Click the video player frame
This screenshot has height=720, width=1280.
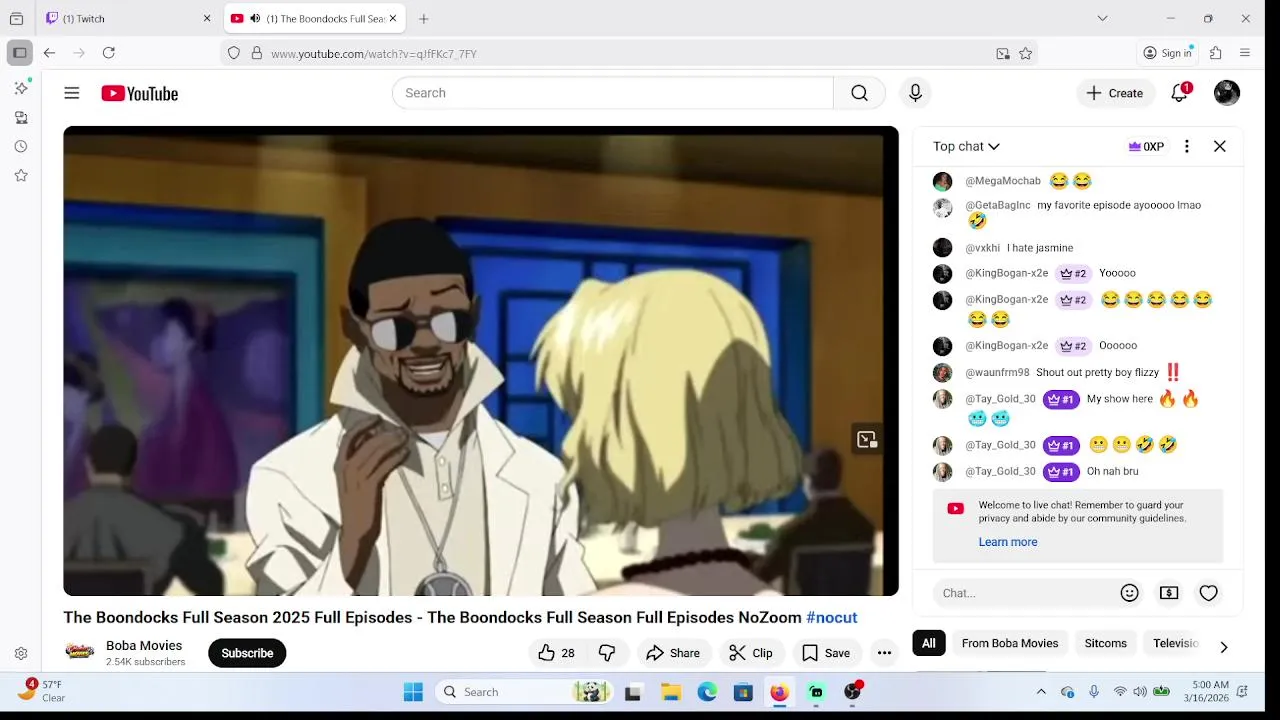click(481, 361)
